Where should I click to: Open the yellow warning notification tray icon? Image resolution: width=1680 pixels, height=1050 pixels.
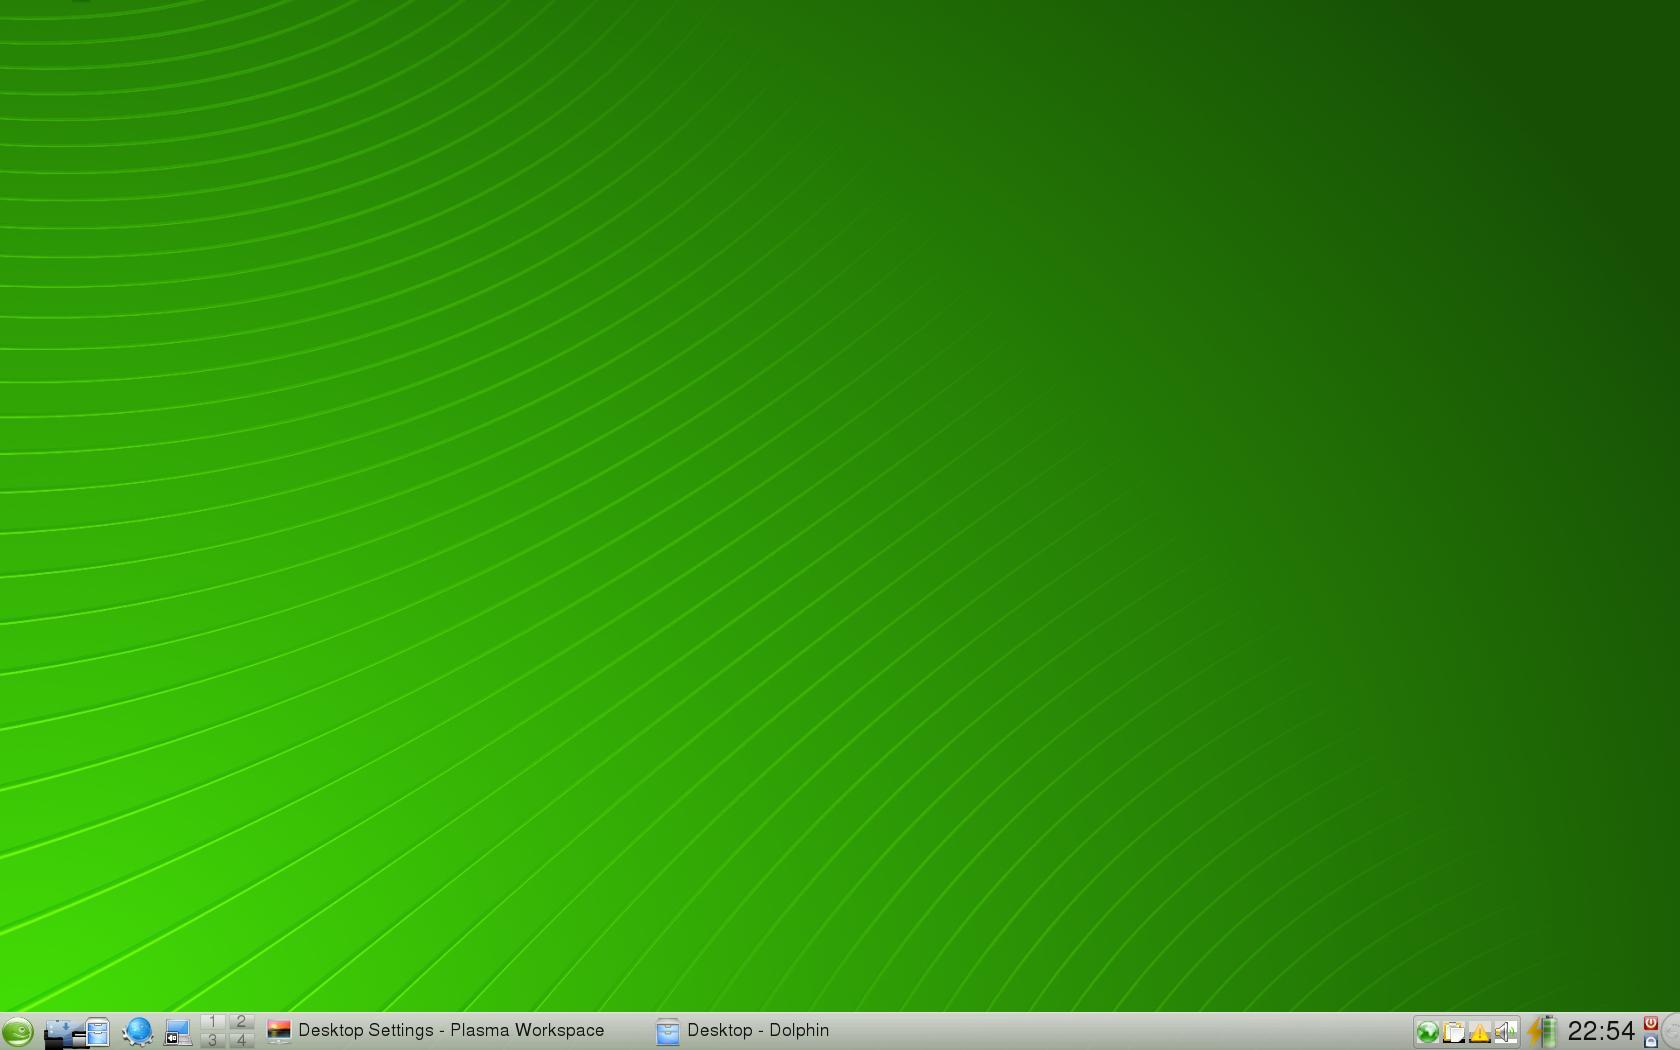(x=1479, y=1032)
